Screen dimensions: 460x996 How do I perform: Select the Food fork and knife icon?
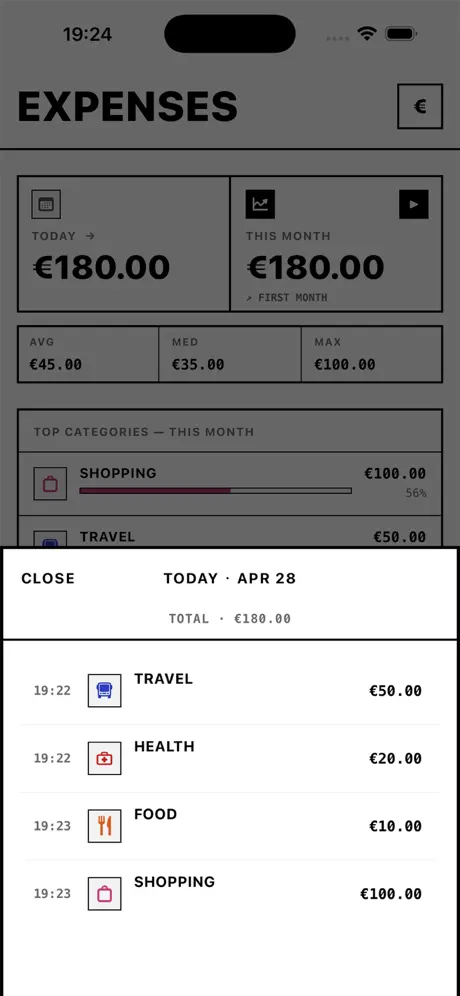(104, 826)
